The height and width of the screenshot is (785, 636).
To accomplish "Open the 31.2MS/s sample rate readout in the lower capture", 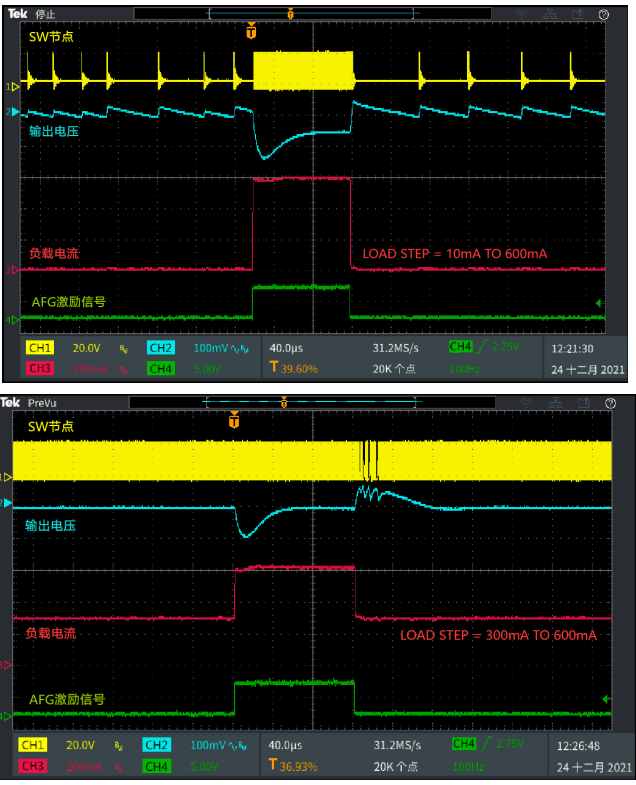I will (x=396, y=745).
